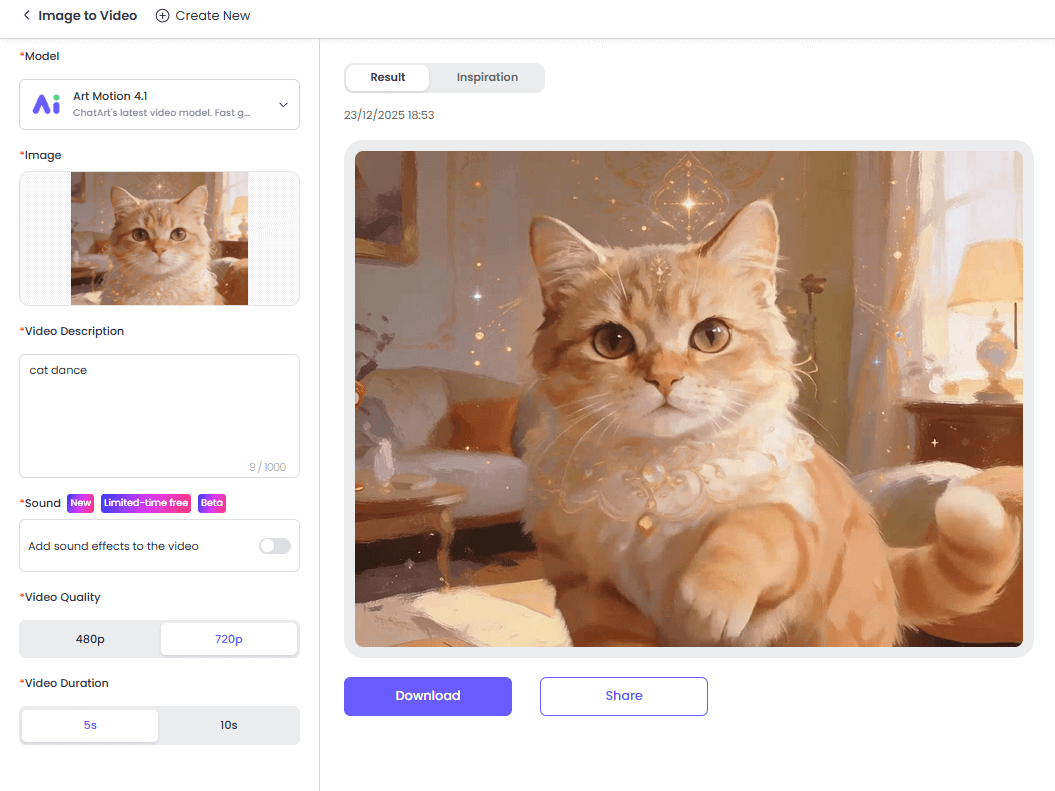
Task: Switch to the Result tab
Action: coord(388,78)
